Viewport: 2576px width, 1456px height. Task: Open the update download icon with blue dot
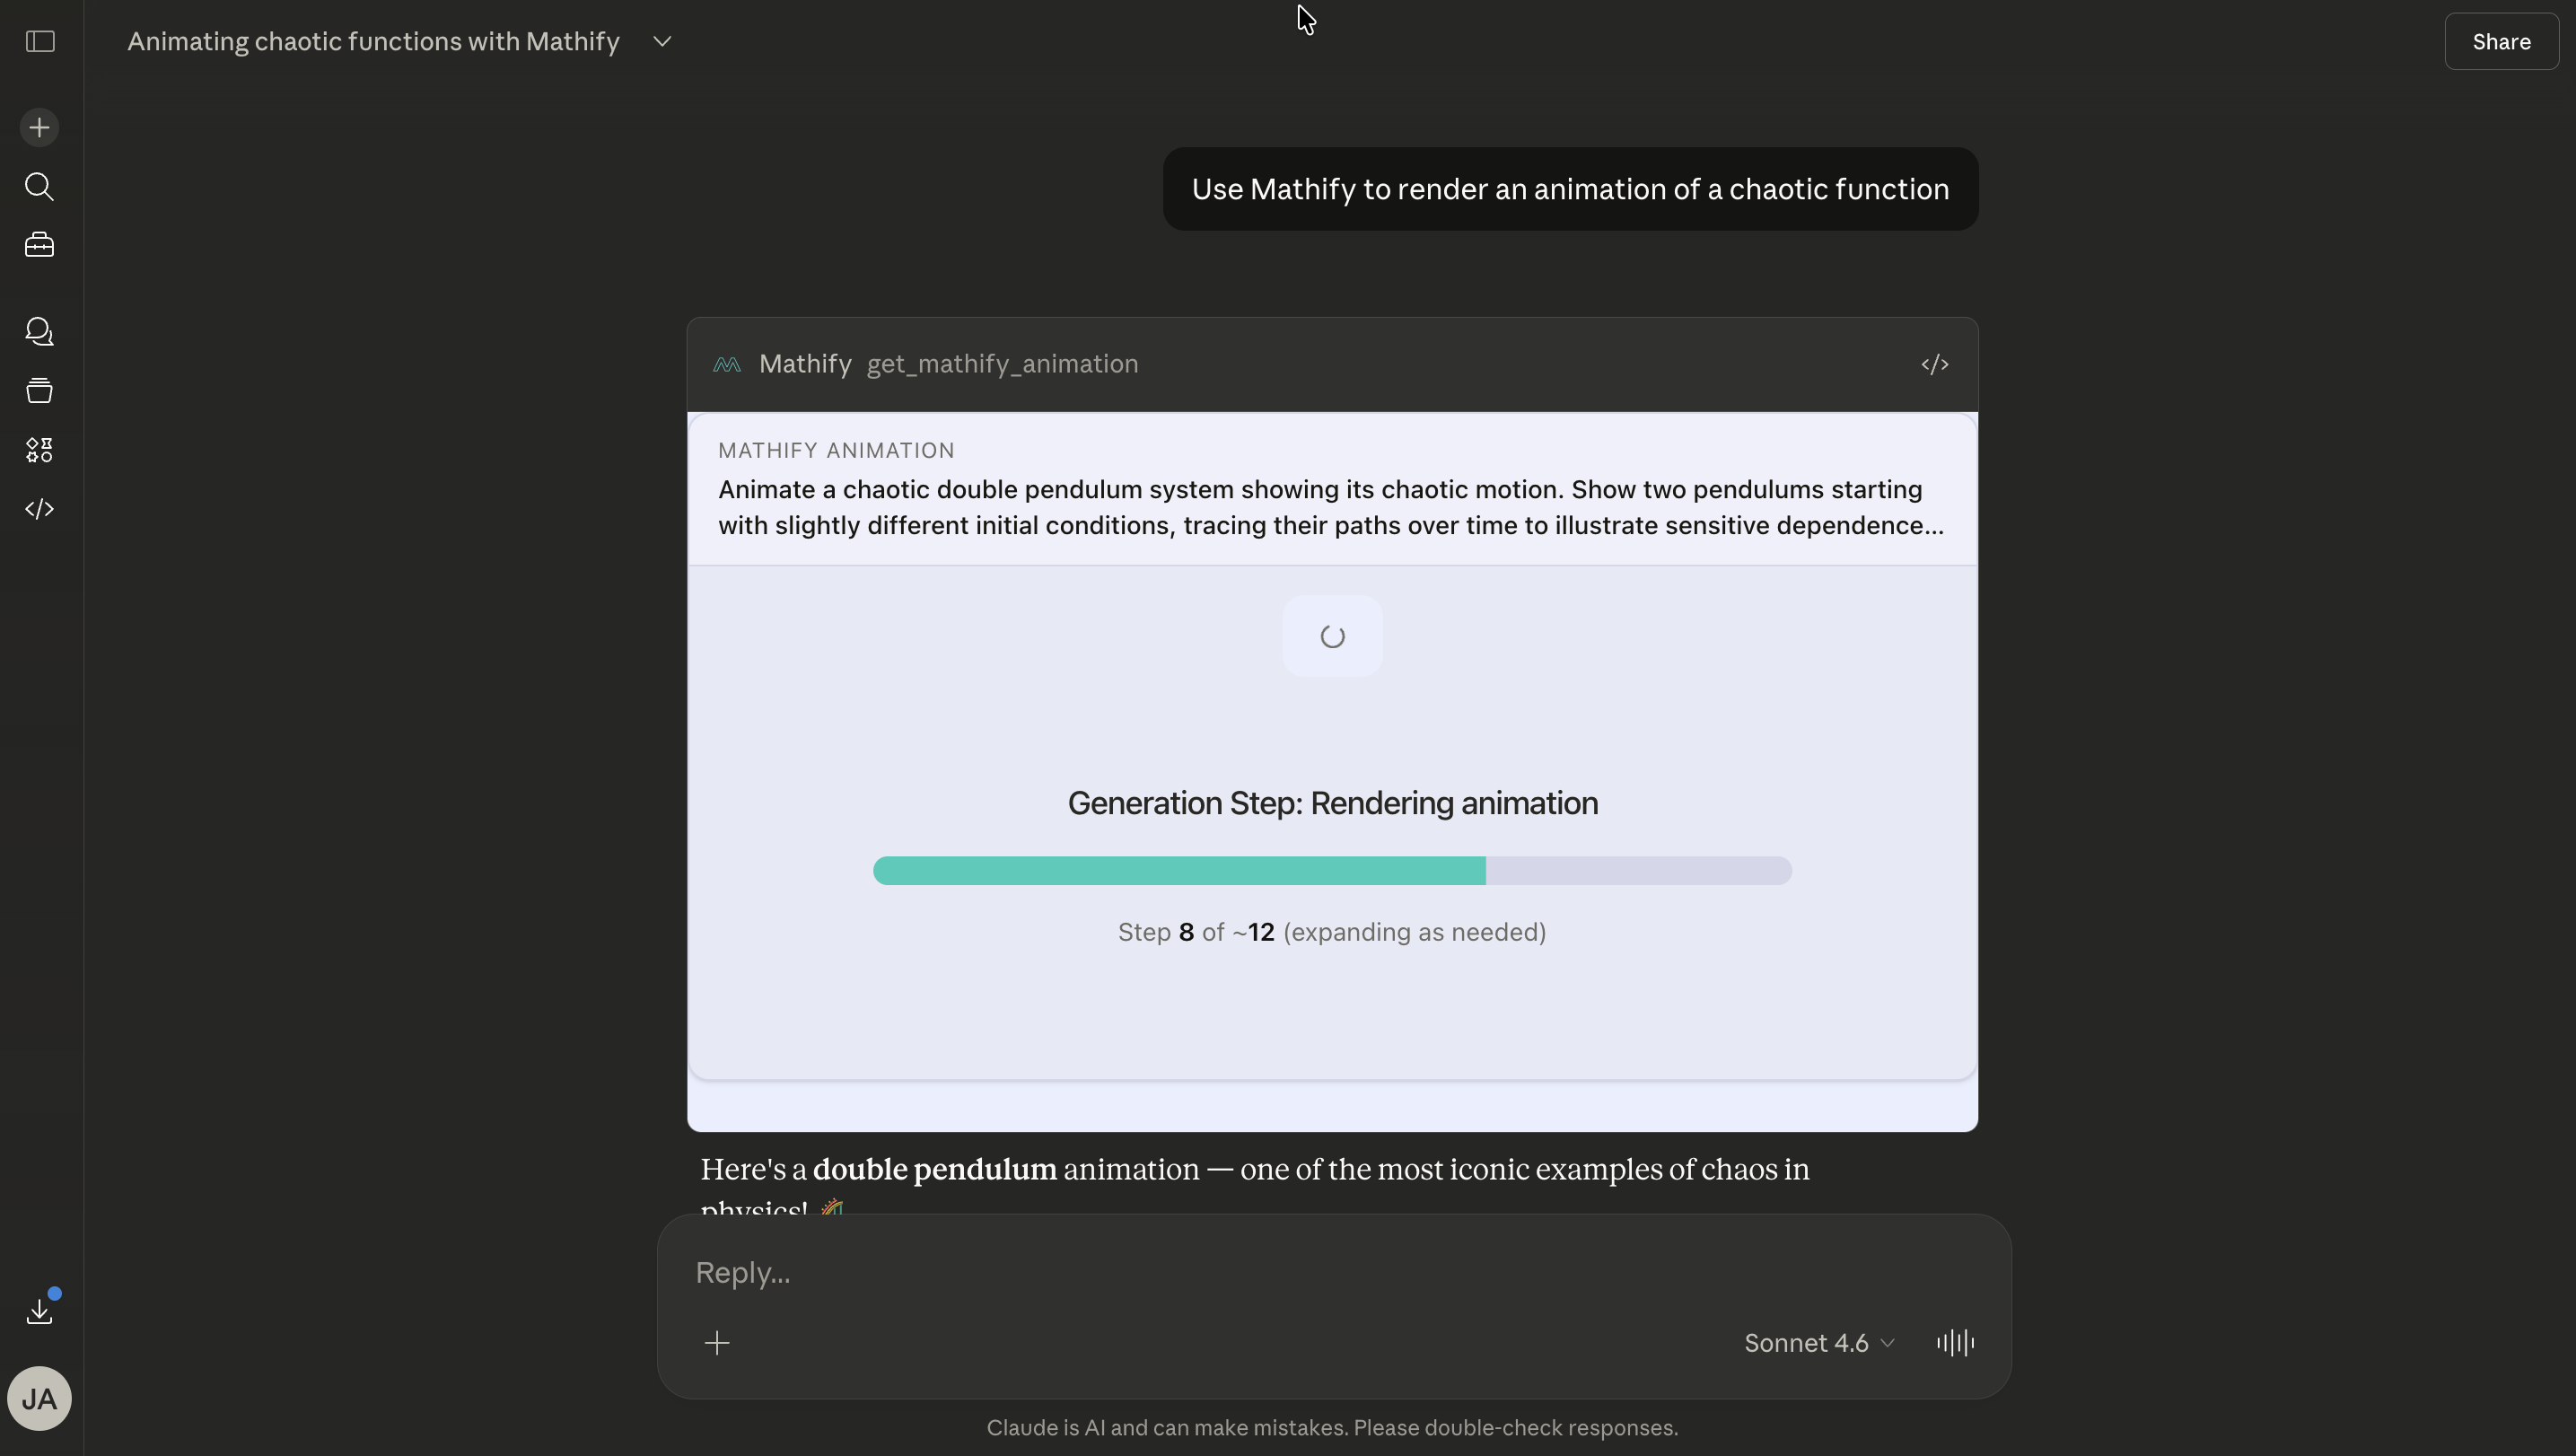39,1311
